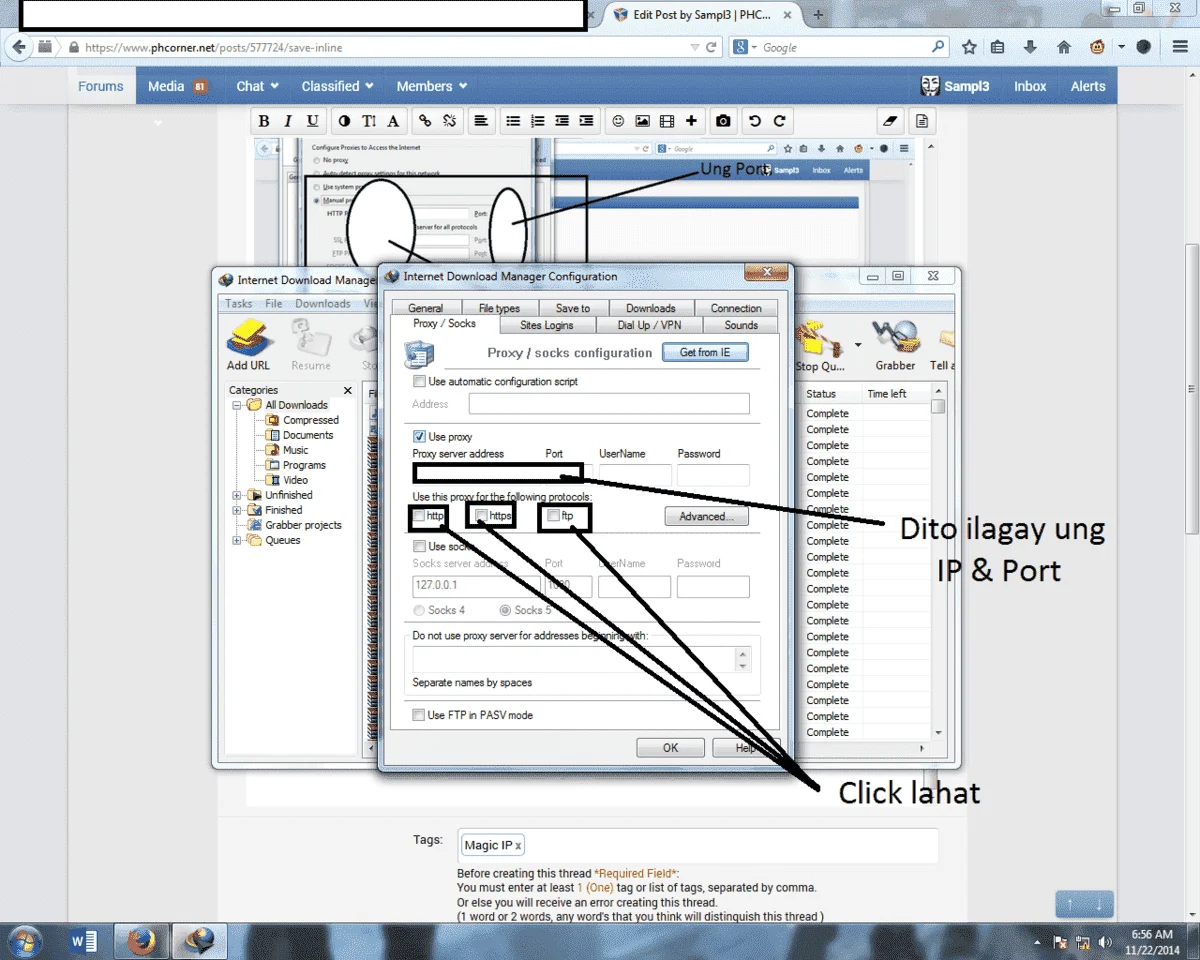
Task: Undo the last editor change
Action: click(755, 121)
